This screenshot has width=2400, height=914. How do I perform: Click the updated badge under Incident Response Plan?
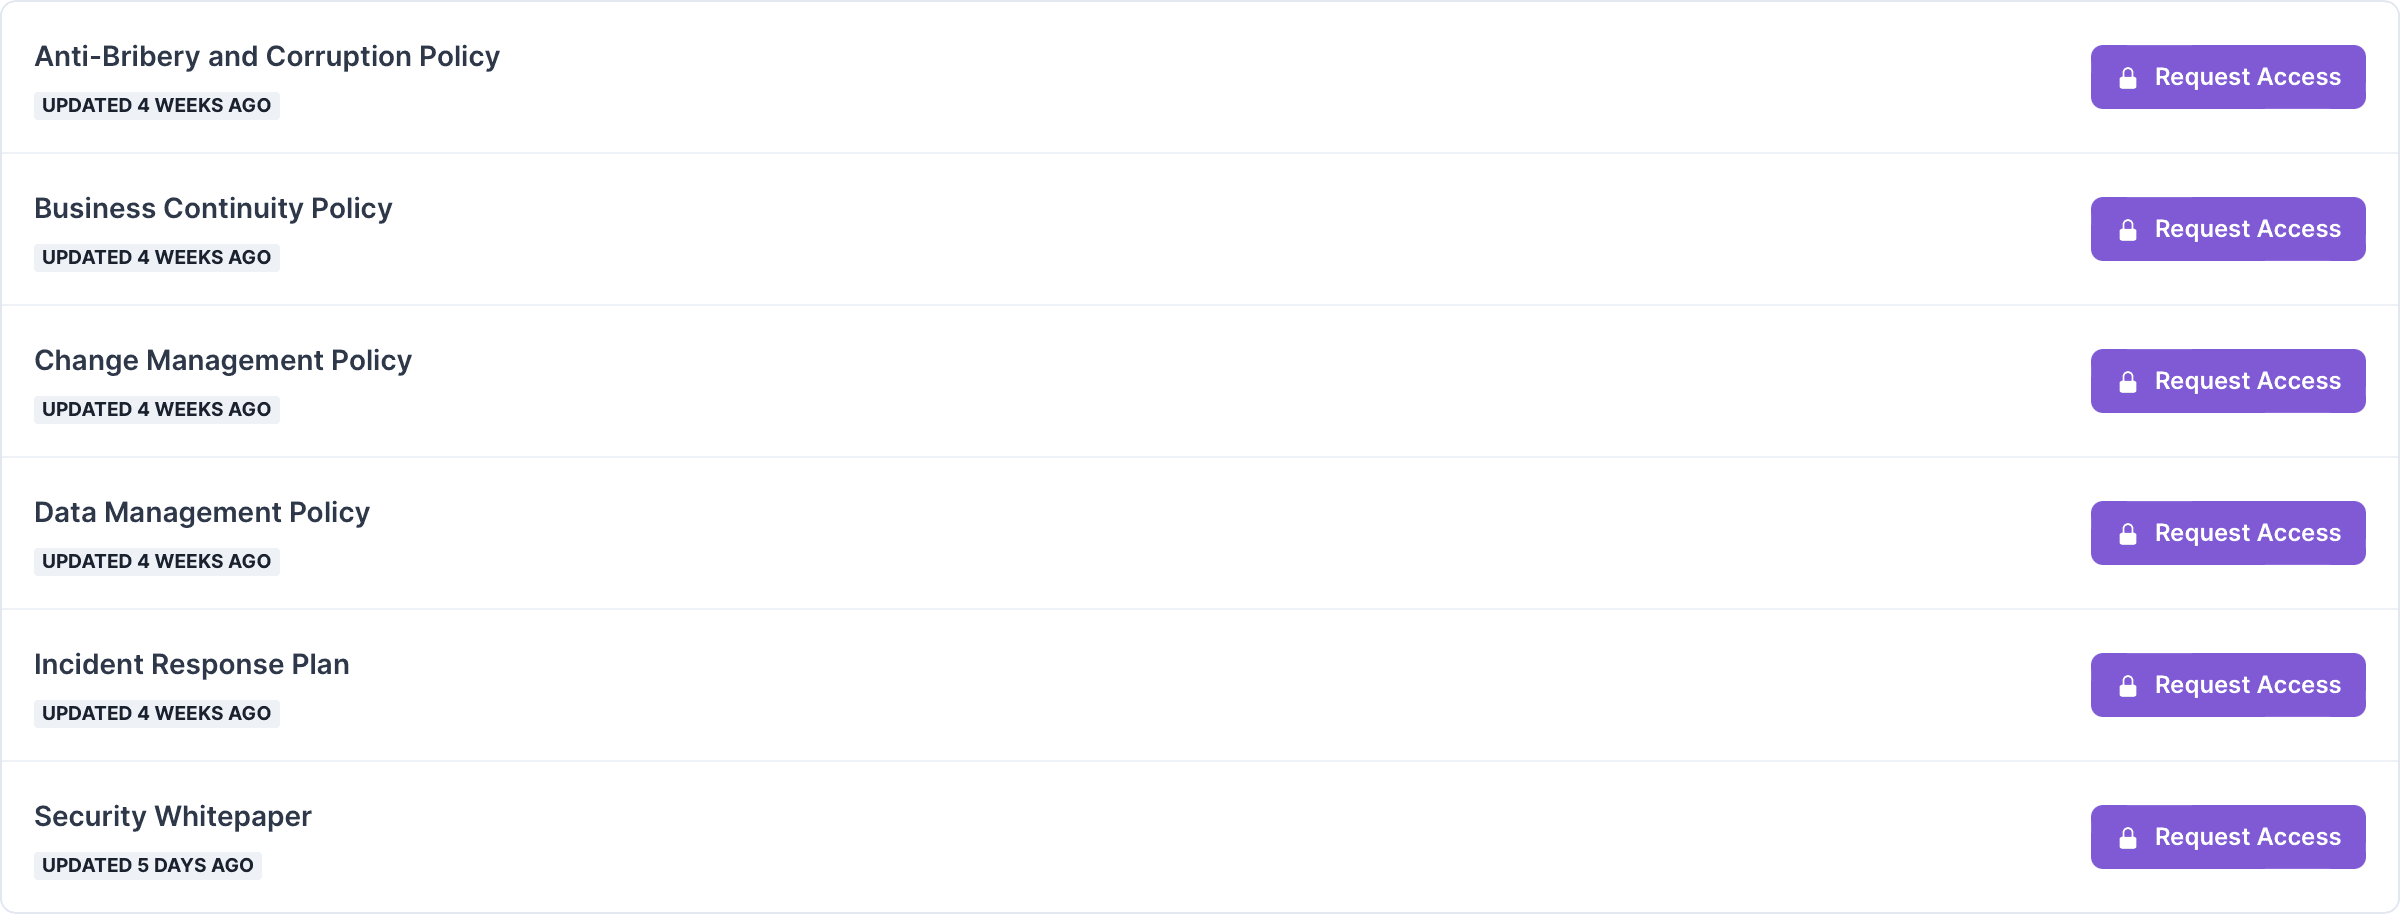coord(157,713)
